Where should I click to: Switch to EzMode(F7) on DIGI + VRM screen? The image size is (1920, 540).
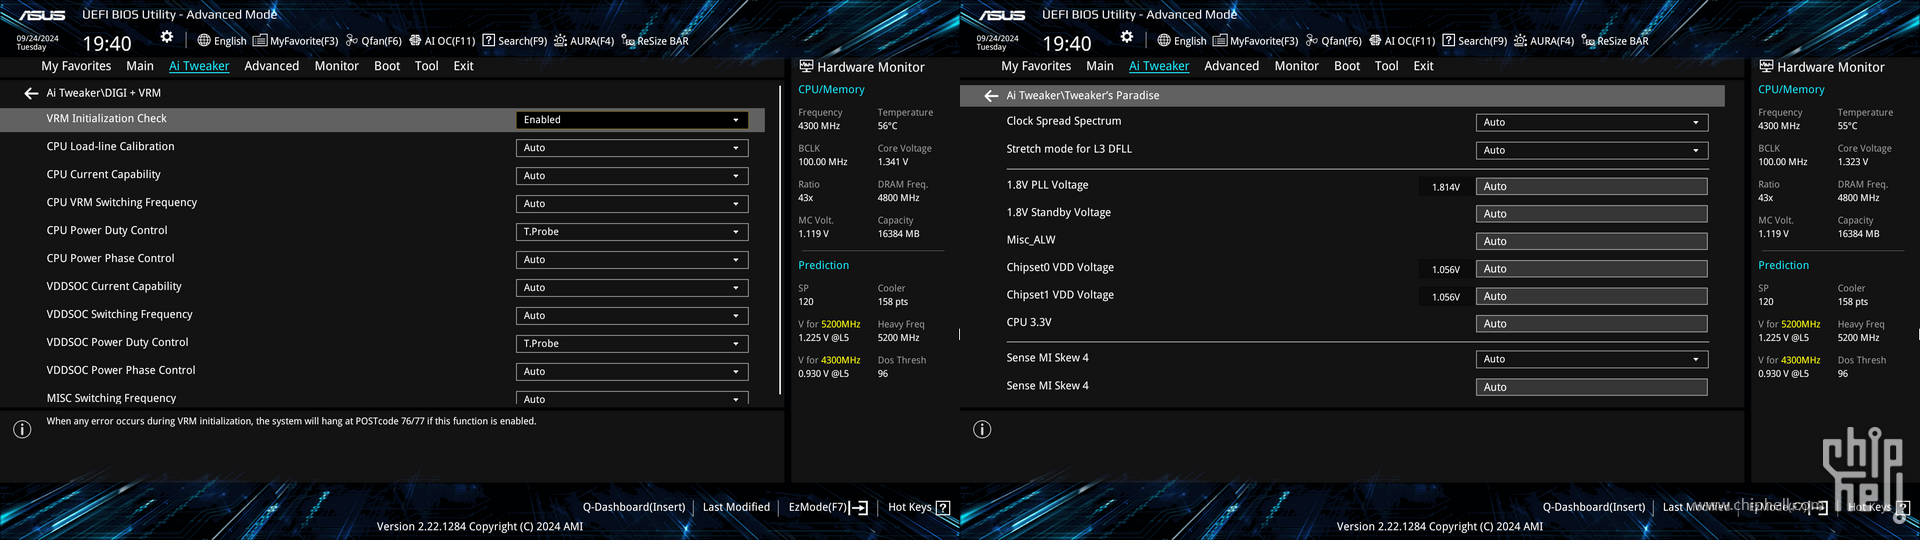click(828, 508)
